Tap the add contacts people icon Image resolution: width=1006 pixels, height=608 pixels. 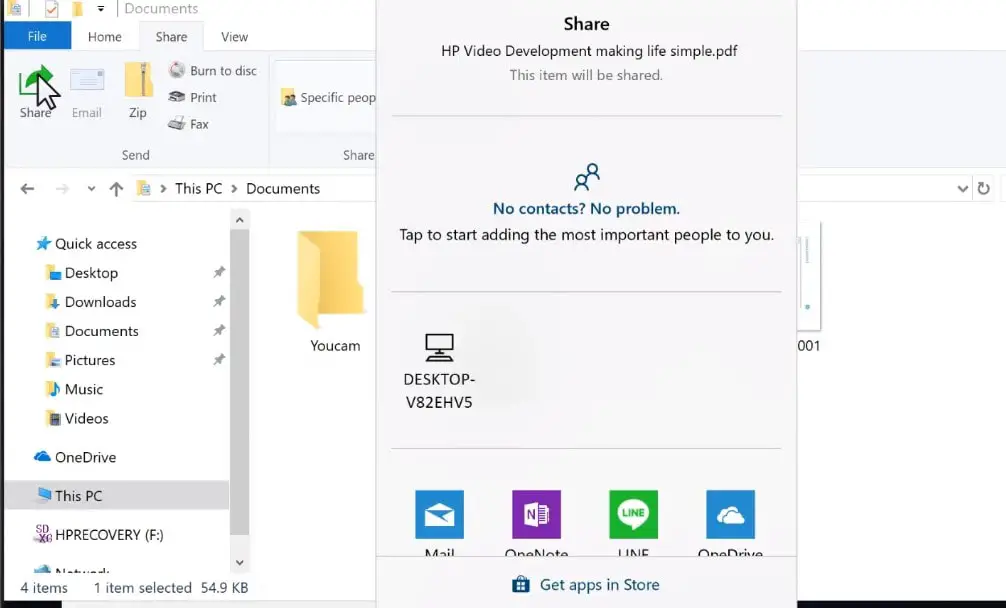pyautogui.click(x=586, y=177)
